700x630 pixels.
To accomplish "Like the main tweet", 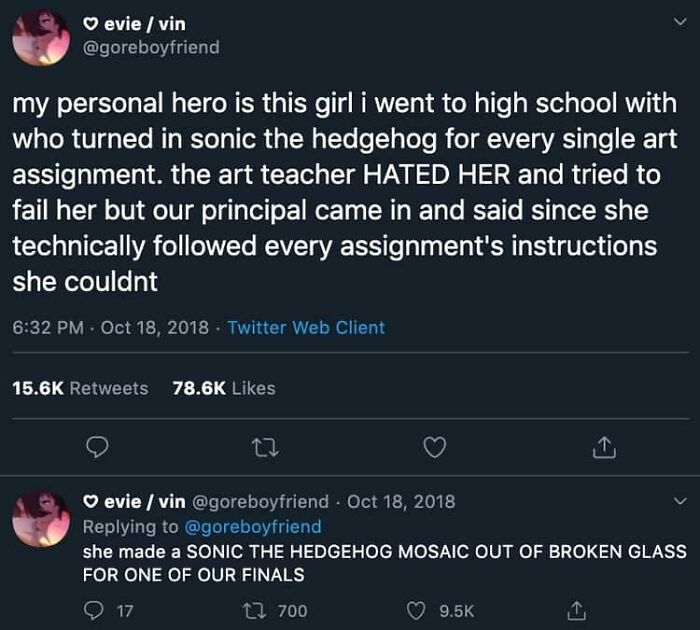I will click(x=433, y=448).
